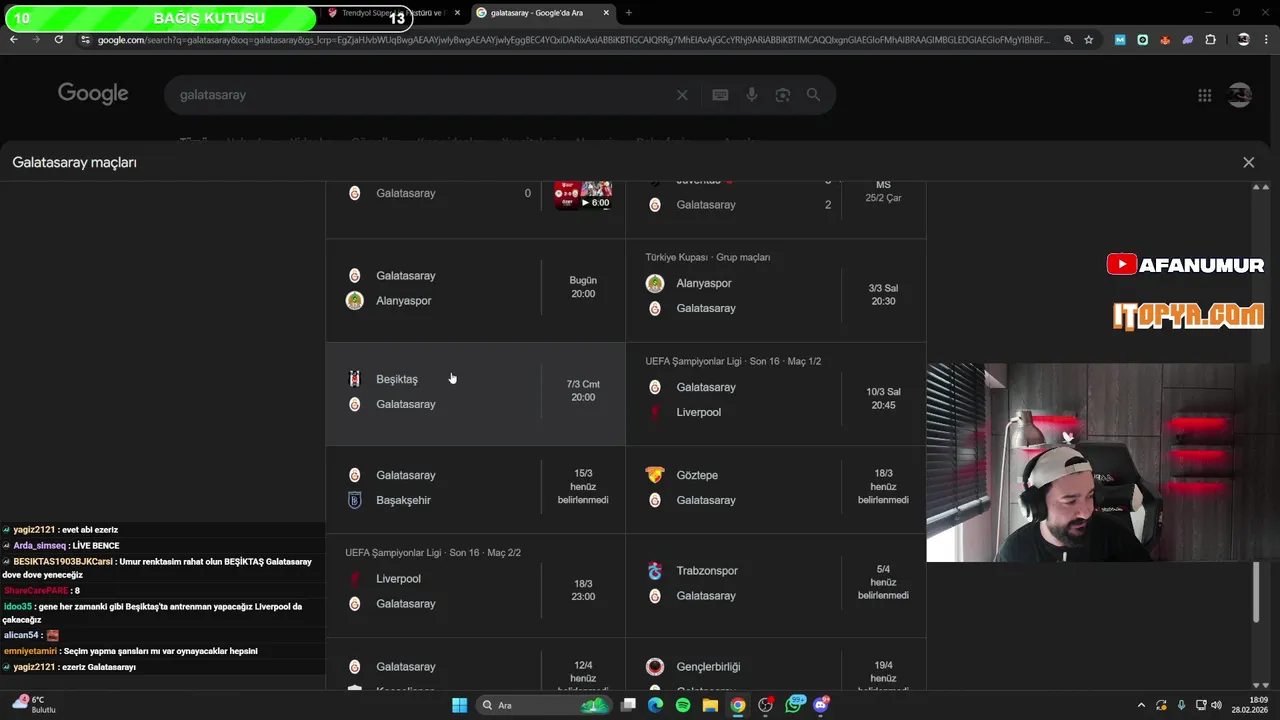Screen dimensions: 1280x720
Task: Open Google Chrome taskbar icon
Action: (738, 705)
